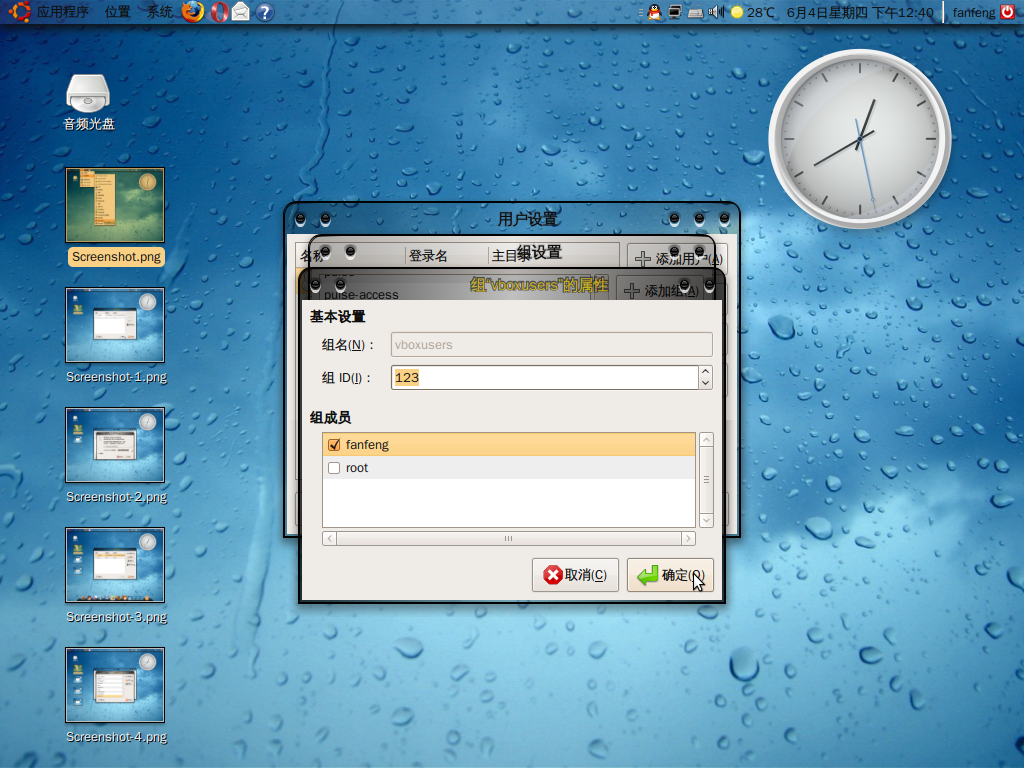Select the root row in members list
The height and width of the screenshot is (768, 1024).
(509, 468)
